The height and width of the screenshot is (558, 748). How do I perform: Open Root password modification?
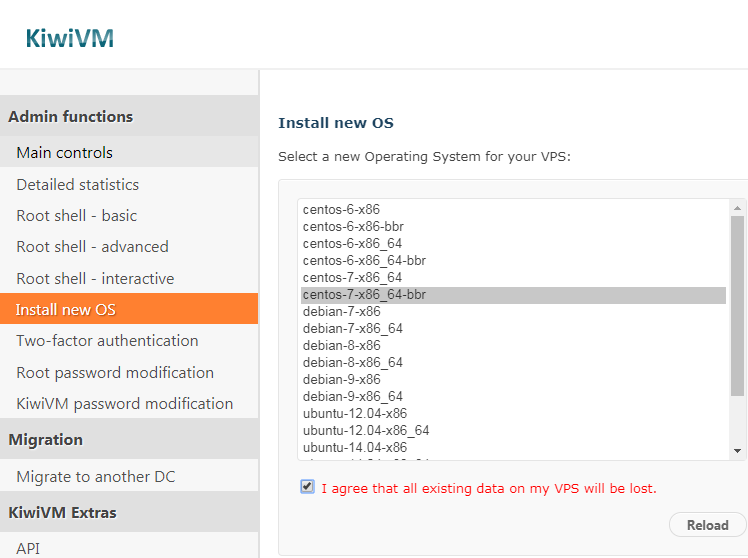tap(115, 373)
